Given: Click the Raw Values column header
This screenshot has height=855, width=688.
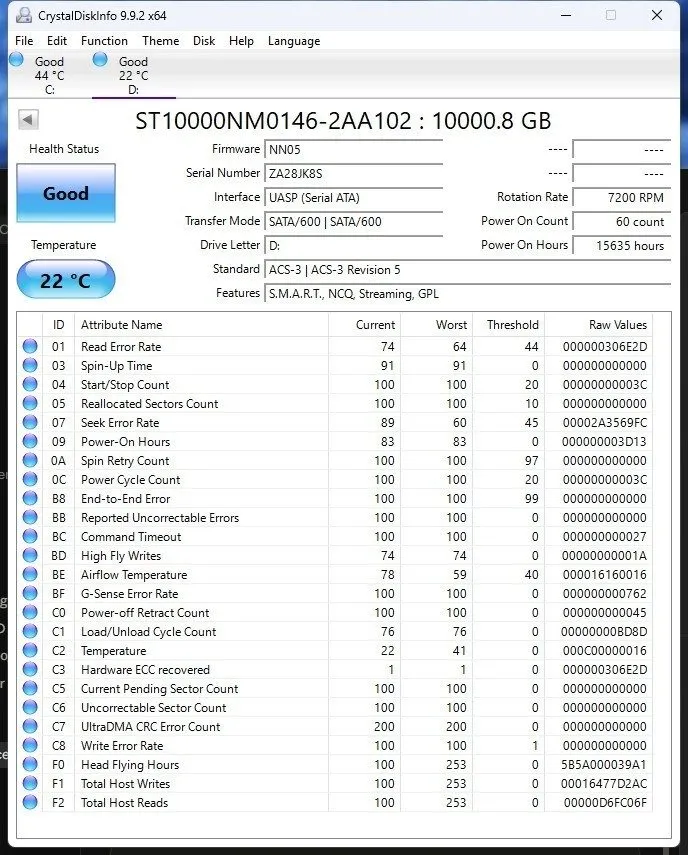Looking at the screenshot, I should click(x=599, y=325).
